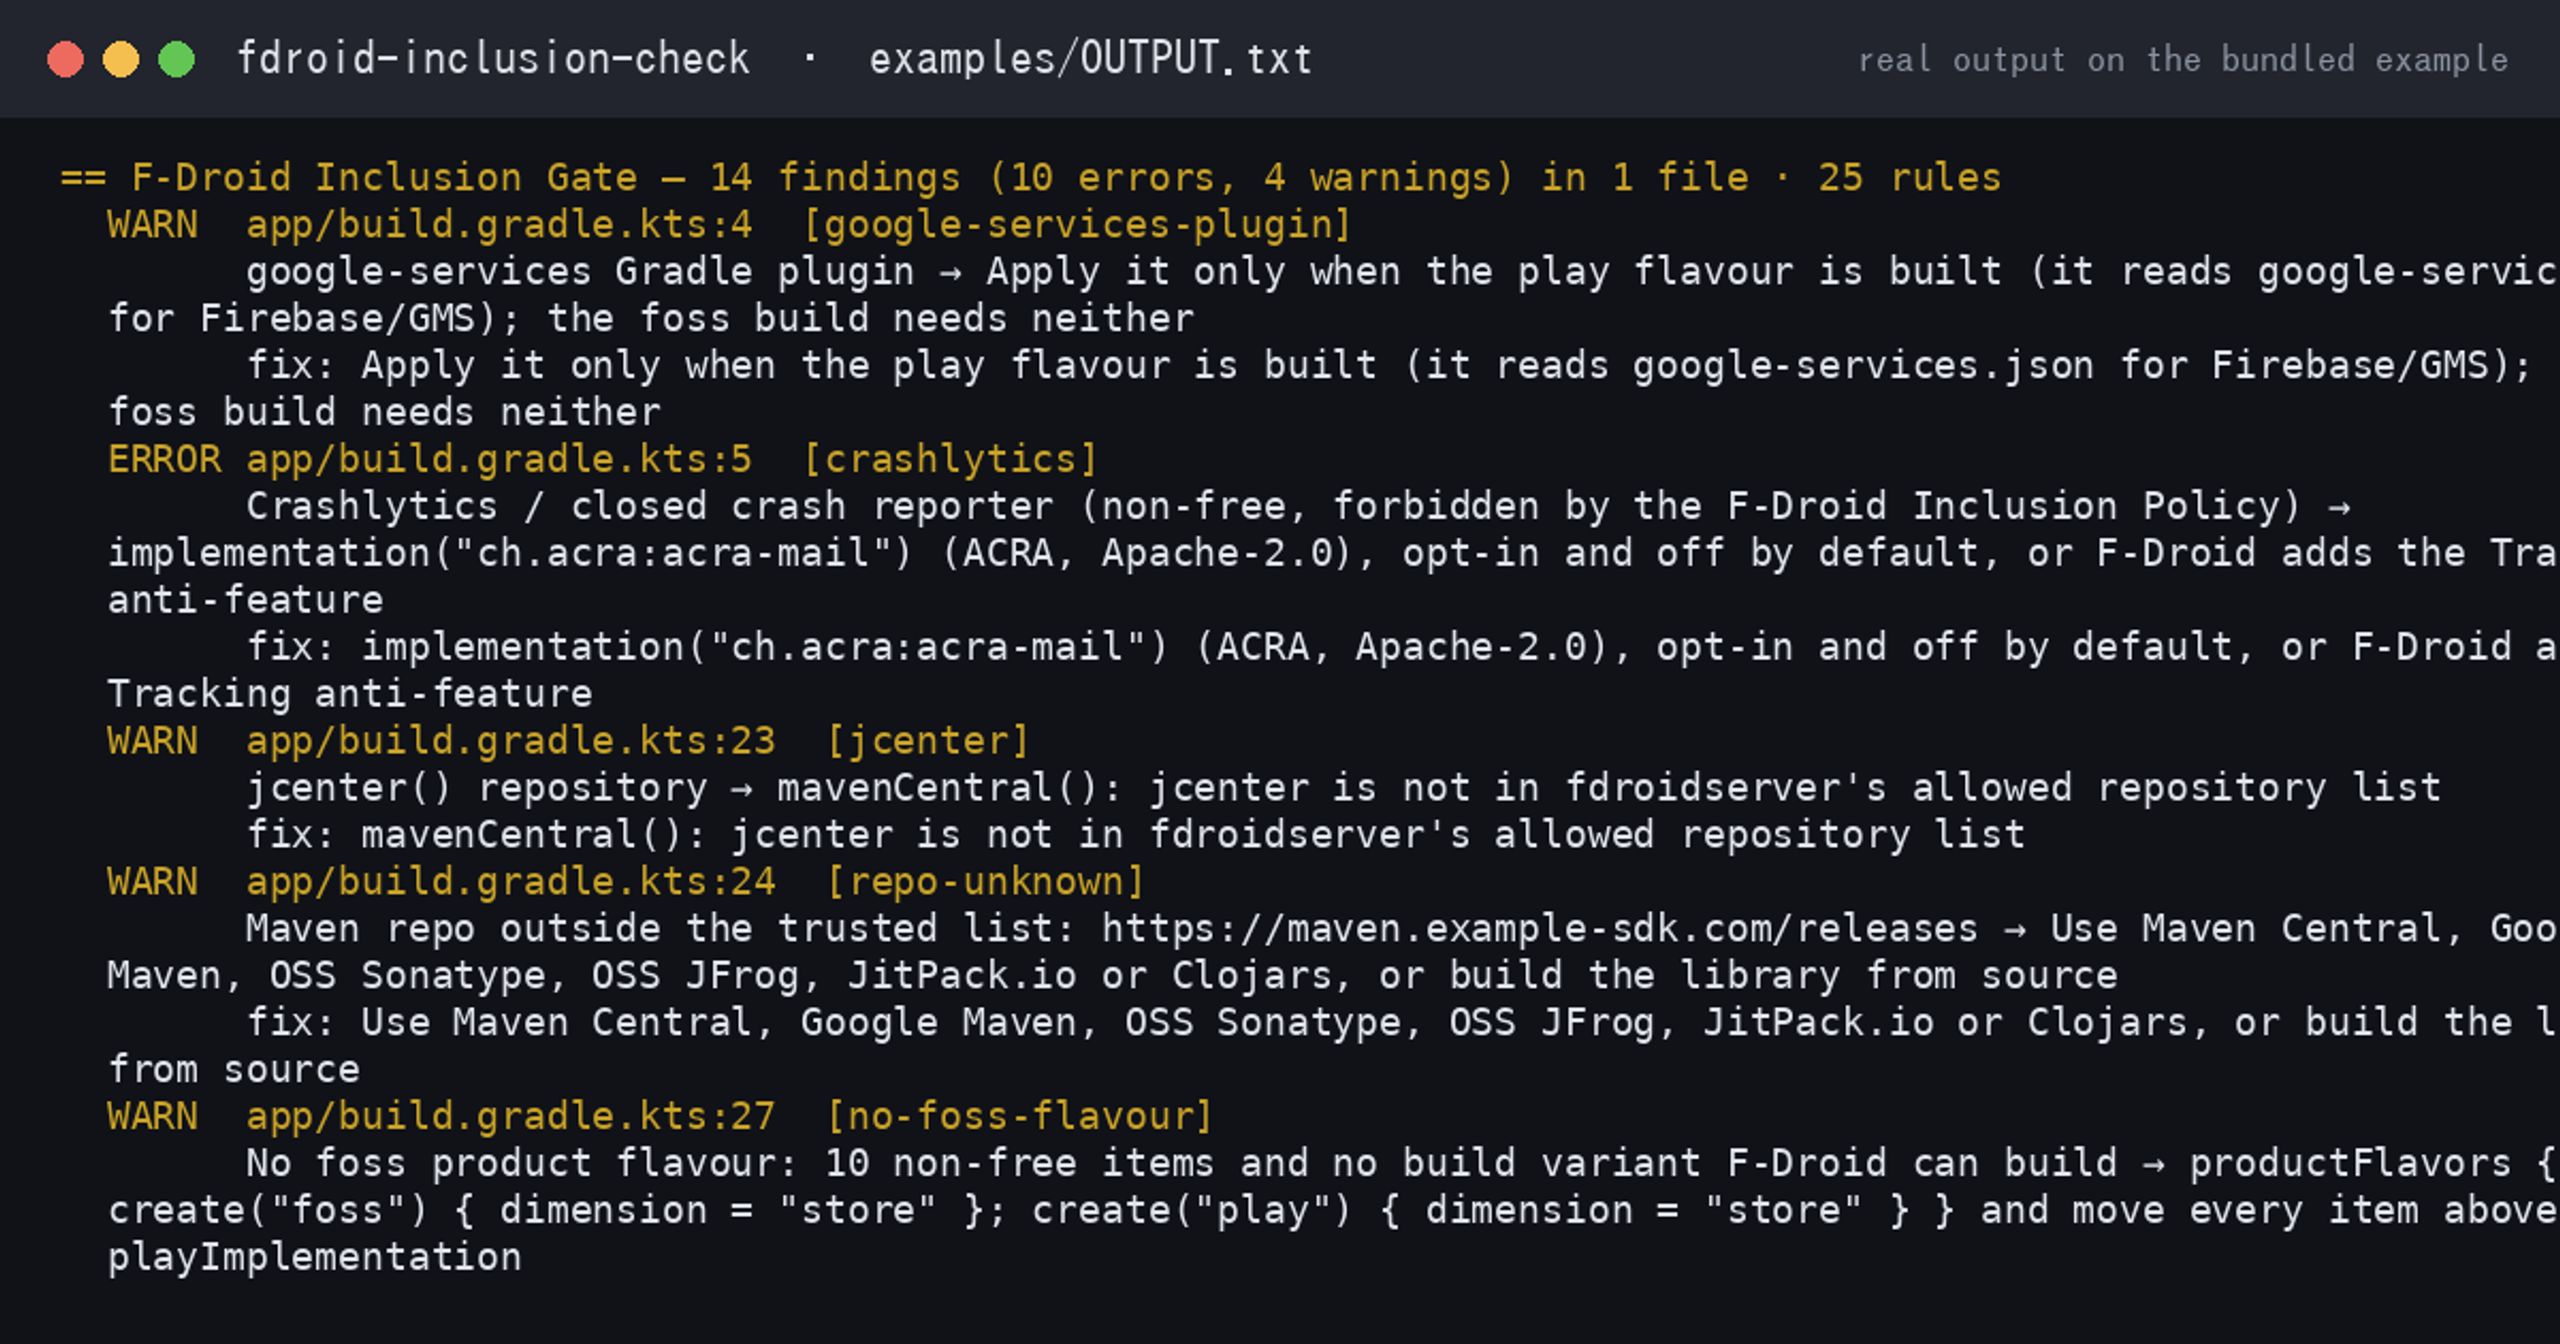Click the [google-services-plugin] rule tag
This screenshot has height=1344, width=2560.
pos(1077,225)
